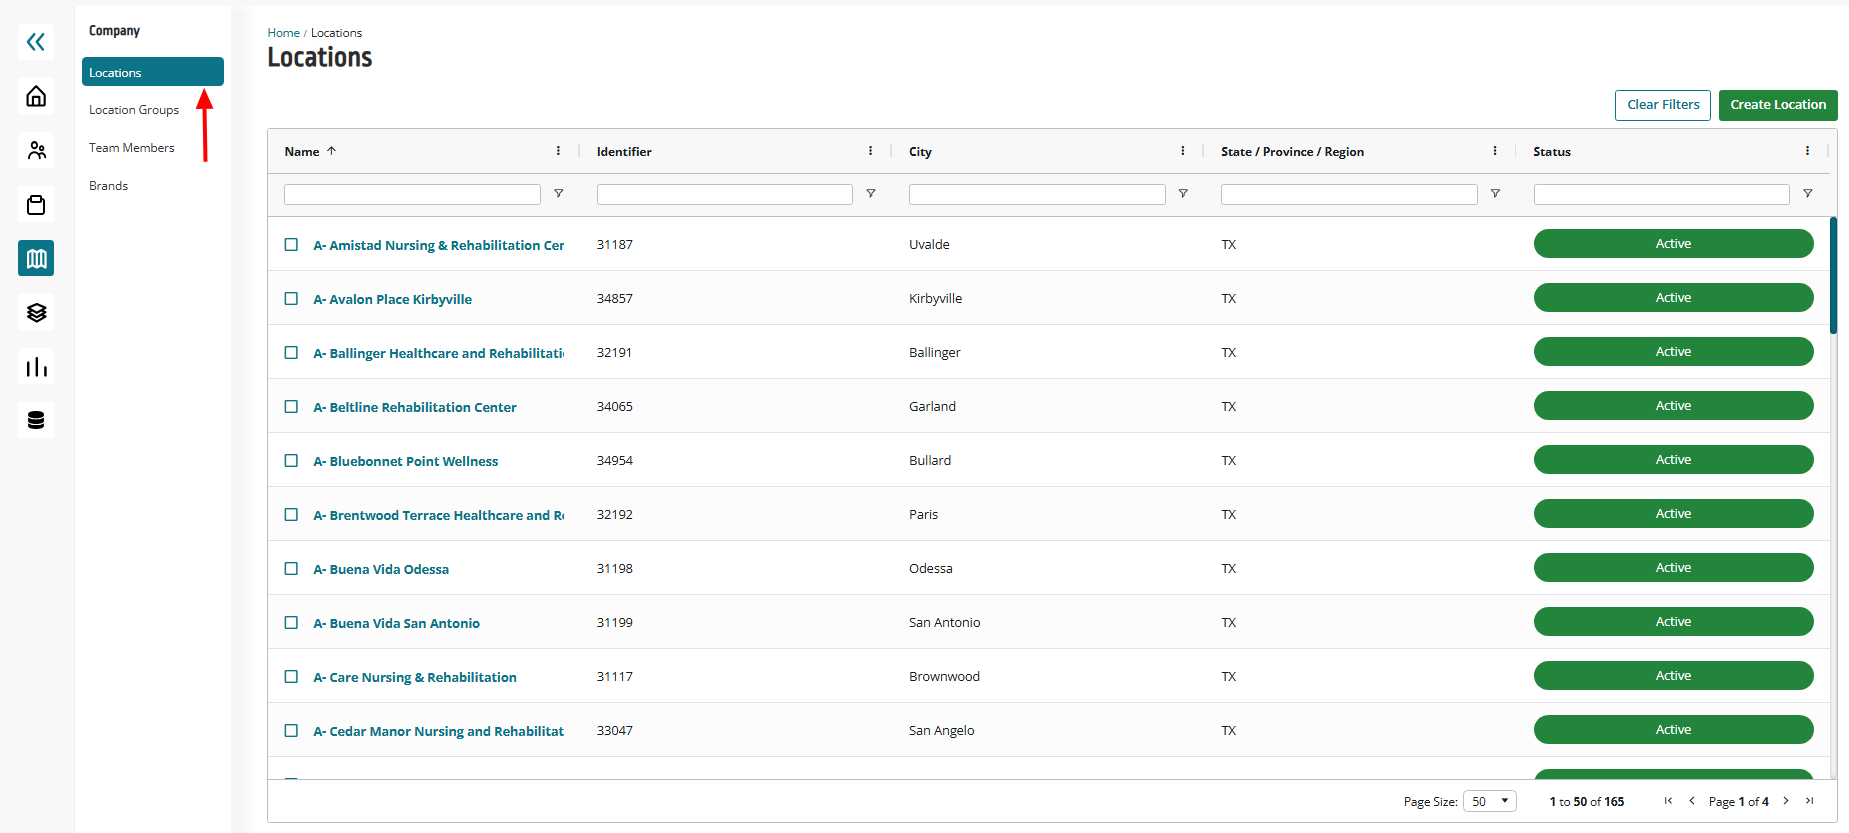
Task: Open Brands menu item
Action: 108,186
